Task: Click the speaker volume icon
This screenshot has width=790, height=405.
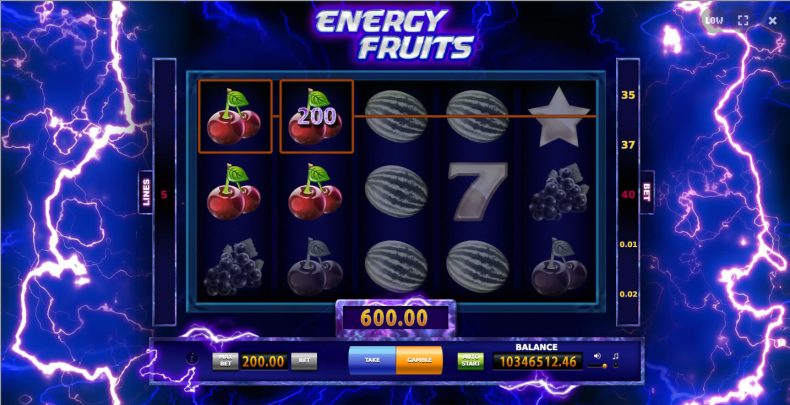Action: pyautogui.click(x=598, y=356)
